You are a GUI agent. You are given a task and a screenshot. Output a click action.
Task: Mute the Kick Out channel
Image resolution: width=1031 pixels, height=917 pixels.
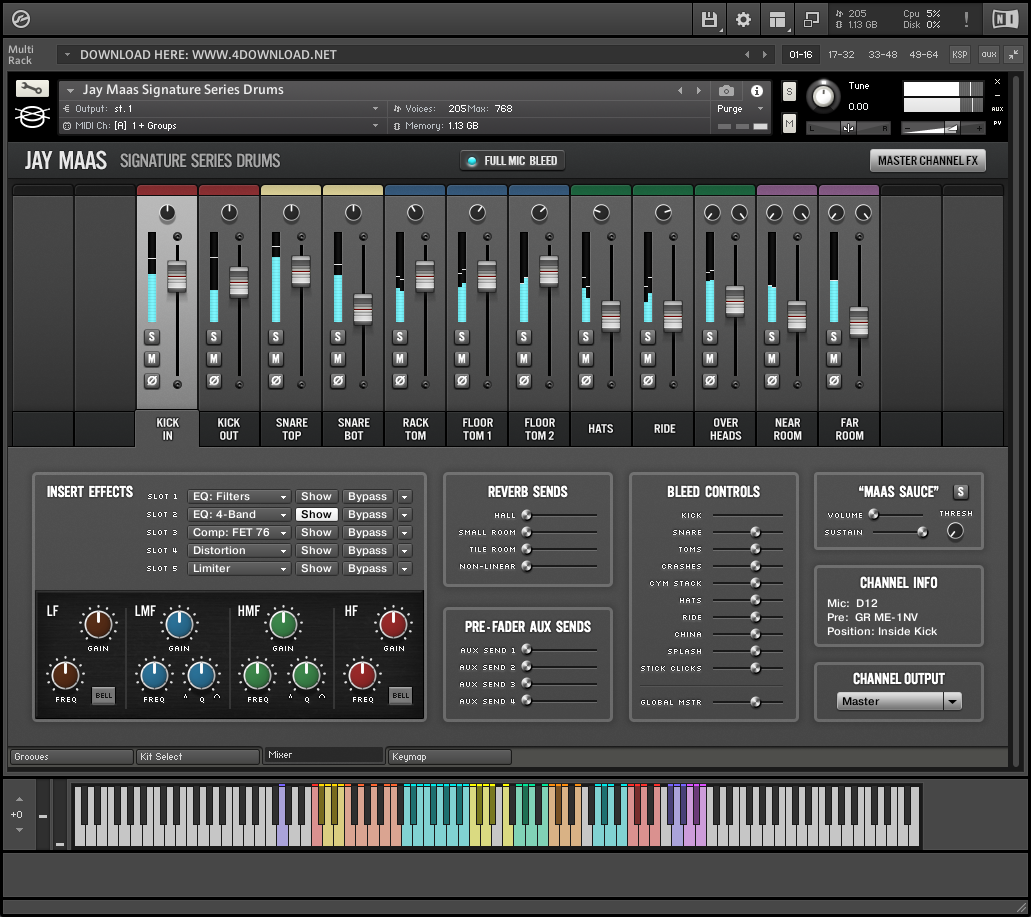click(214, 359)
